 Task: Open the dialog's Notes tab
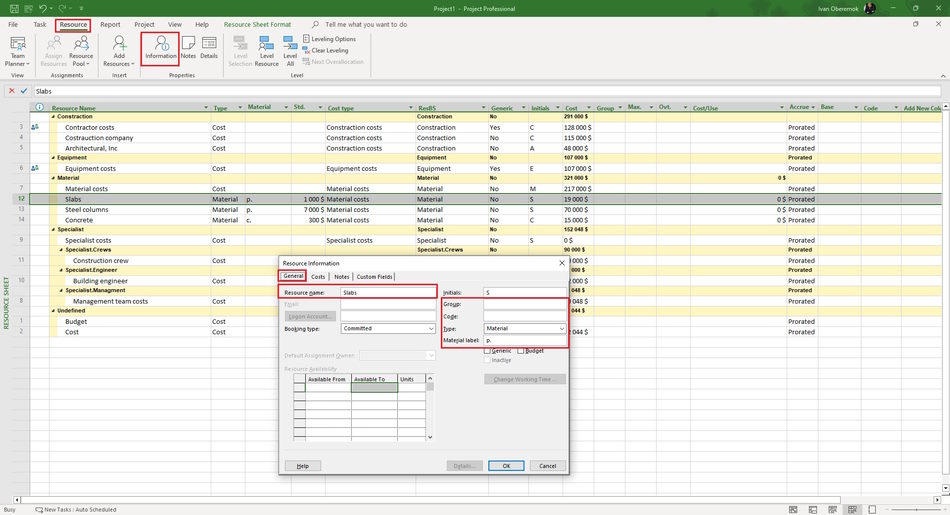click(342, 276)
